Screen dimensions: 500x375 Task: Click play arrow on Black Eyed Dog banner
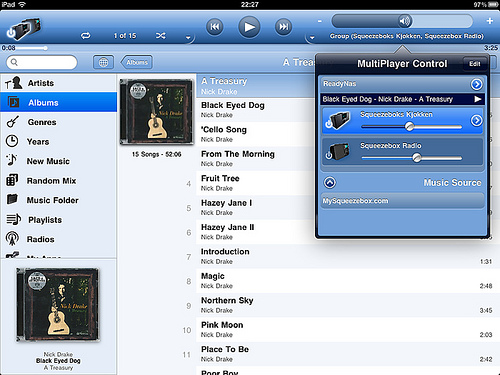point(478,99)
